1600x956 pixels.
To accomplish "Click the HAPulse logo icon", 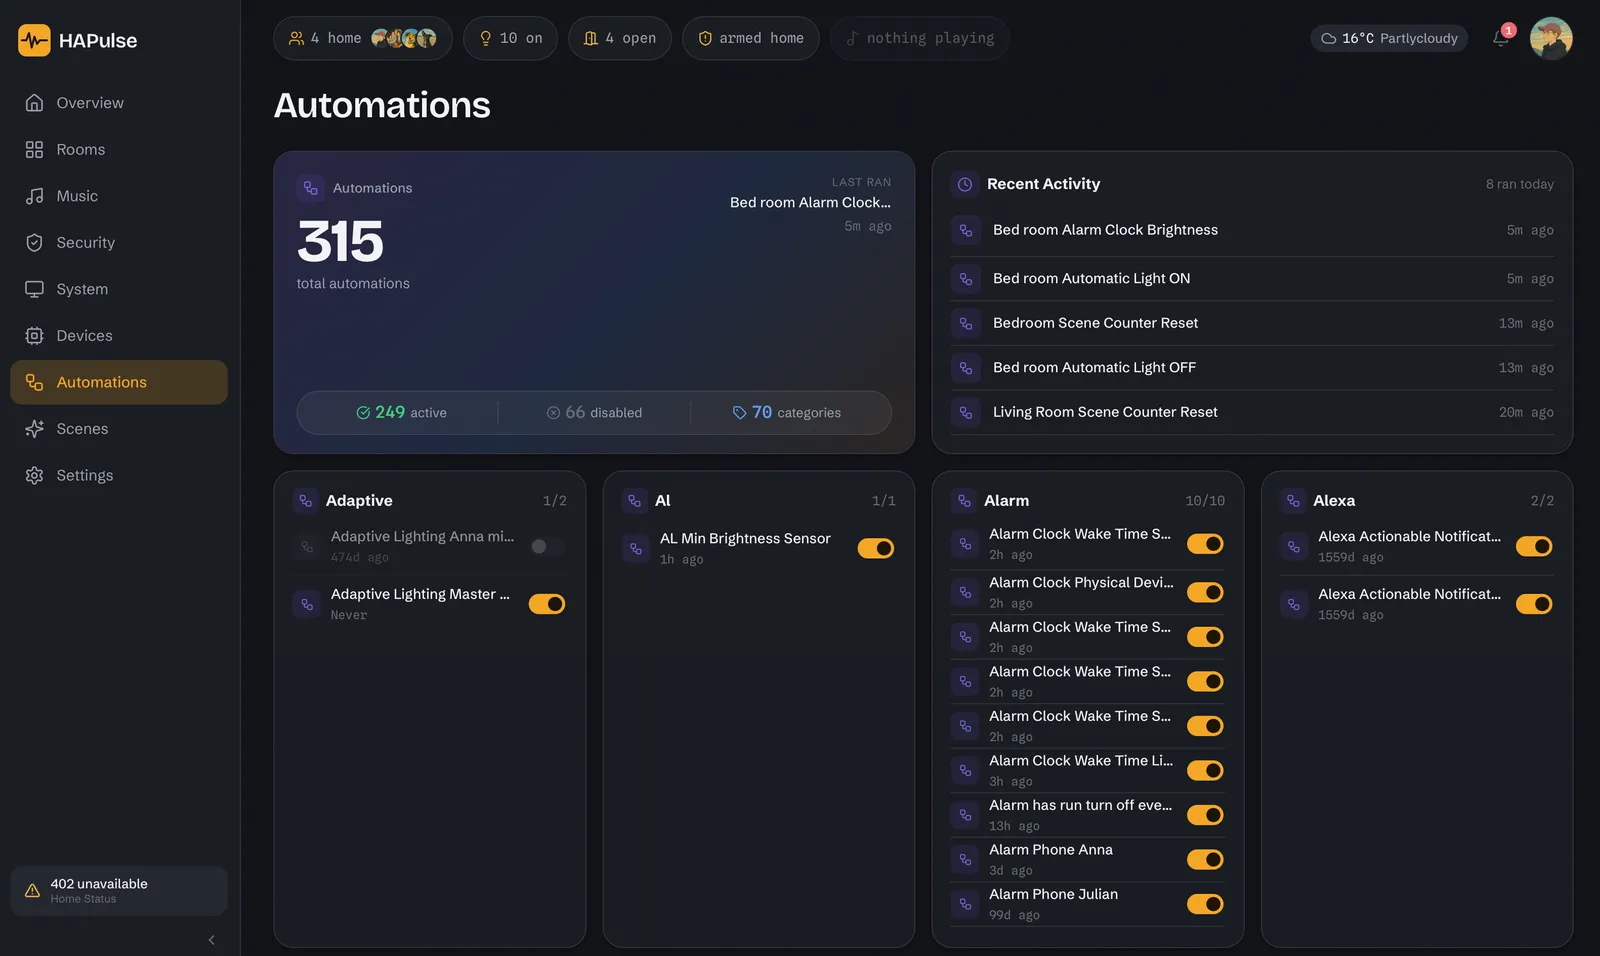I will pos(34,41).
